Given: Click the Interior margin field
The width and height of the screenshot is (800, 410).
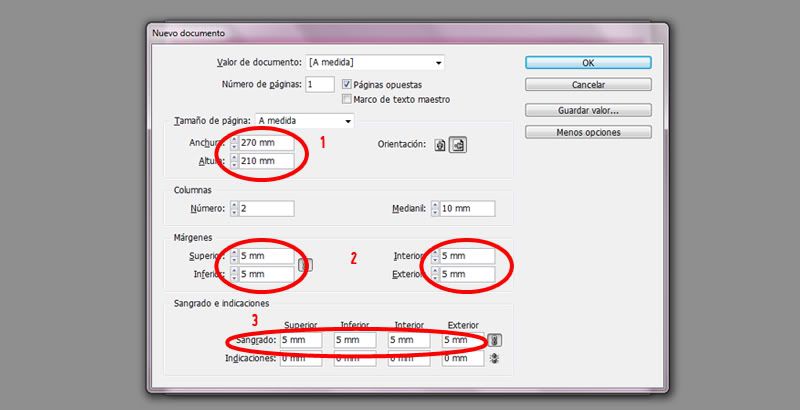Looking at the screenshot, I should pos(467,256).
